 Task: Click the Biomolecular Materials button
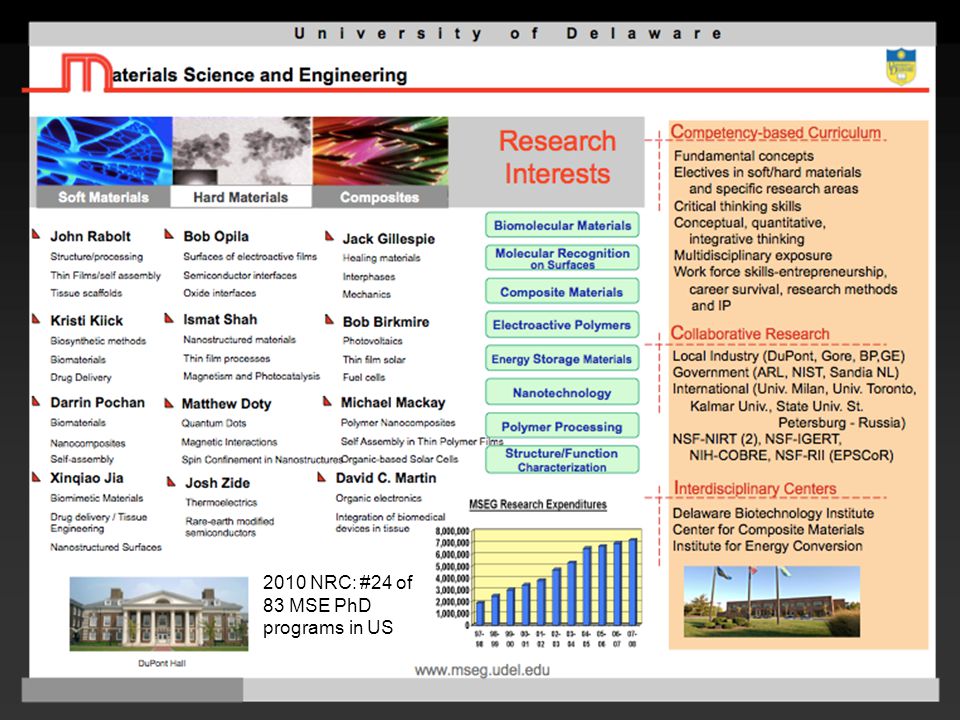click(562, 225)
